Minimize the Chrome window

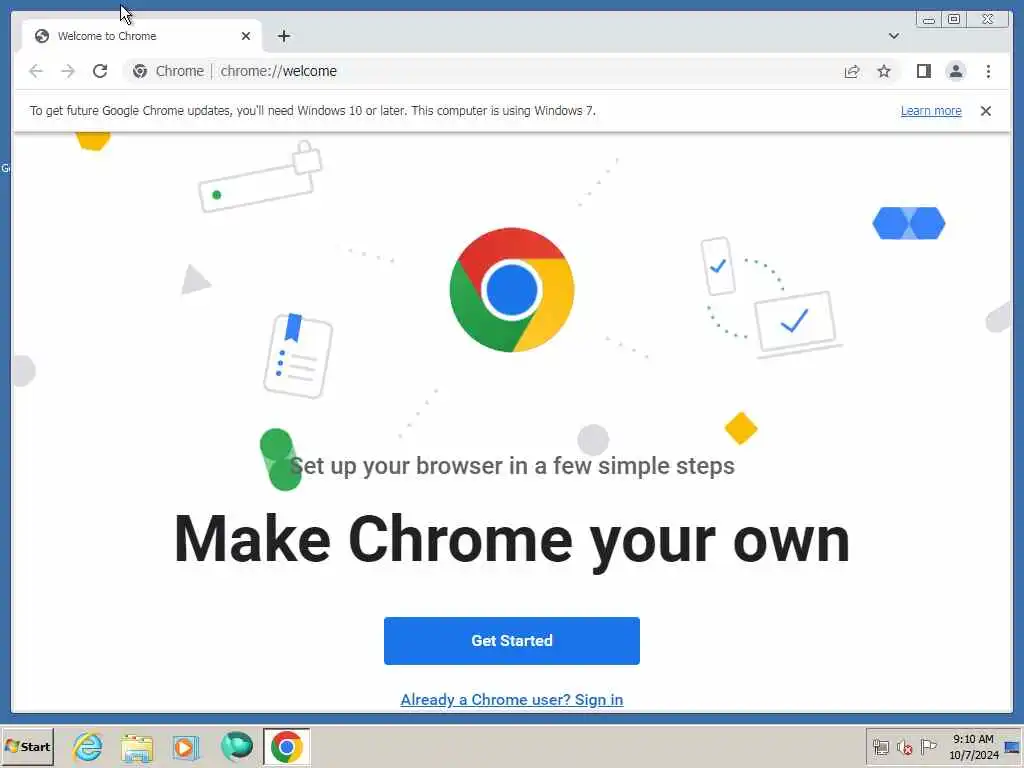928,20
